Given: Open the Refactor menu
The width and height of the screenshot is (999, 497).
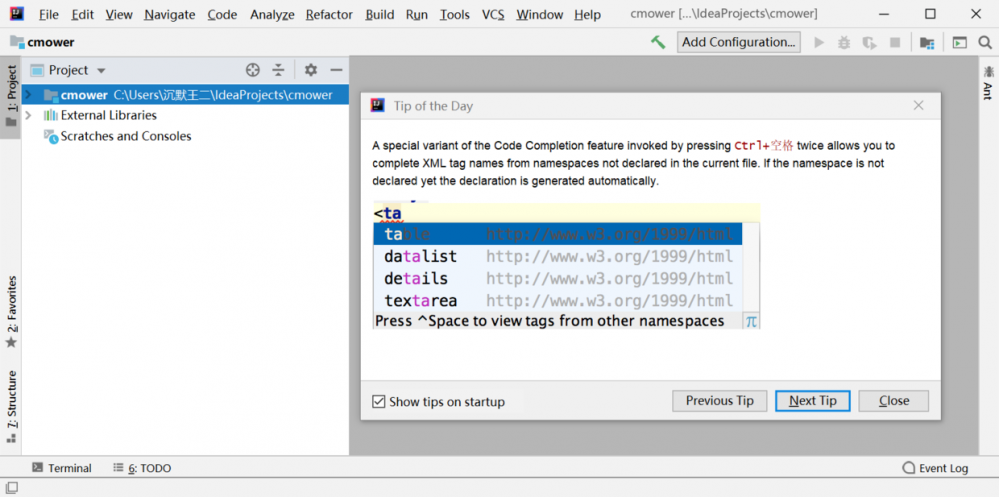Looking at the screenshot, I should tap(329, 14).
